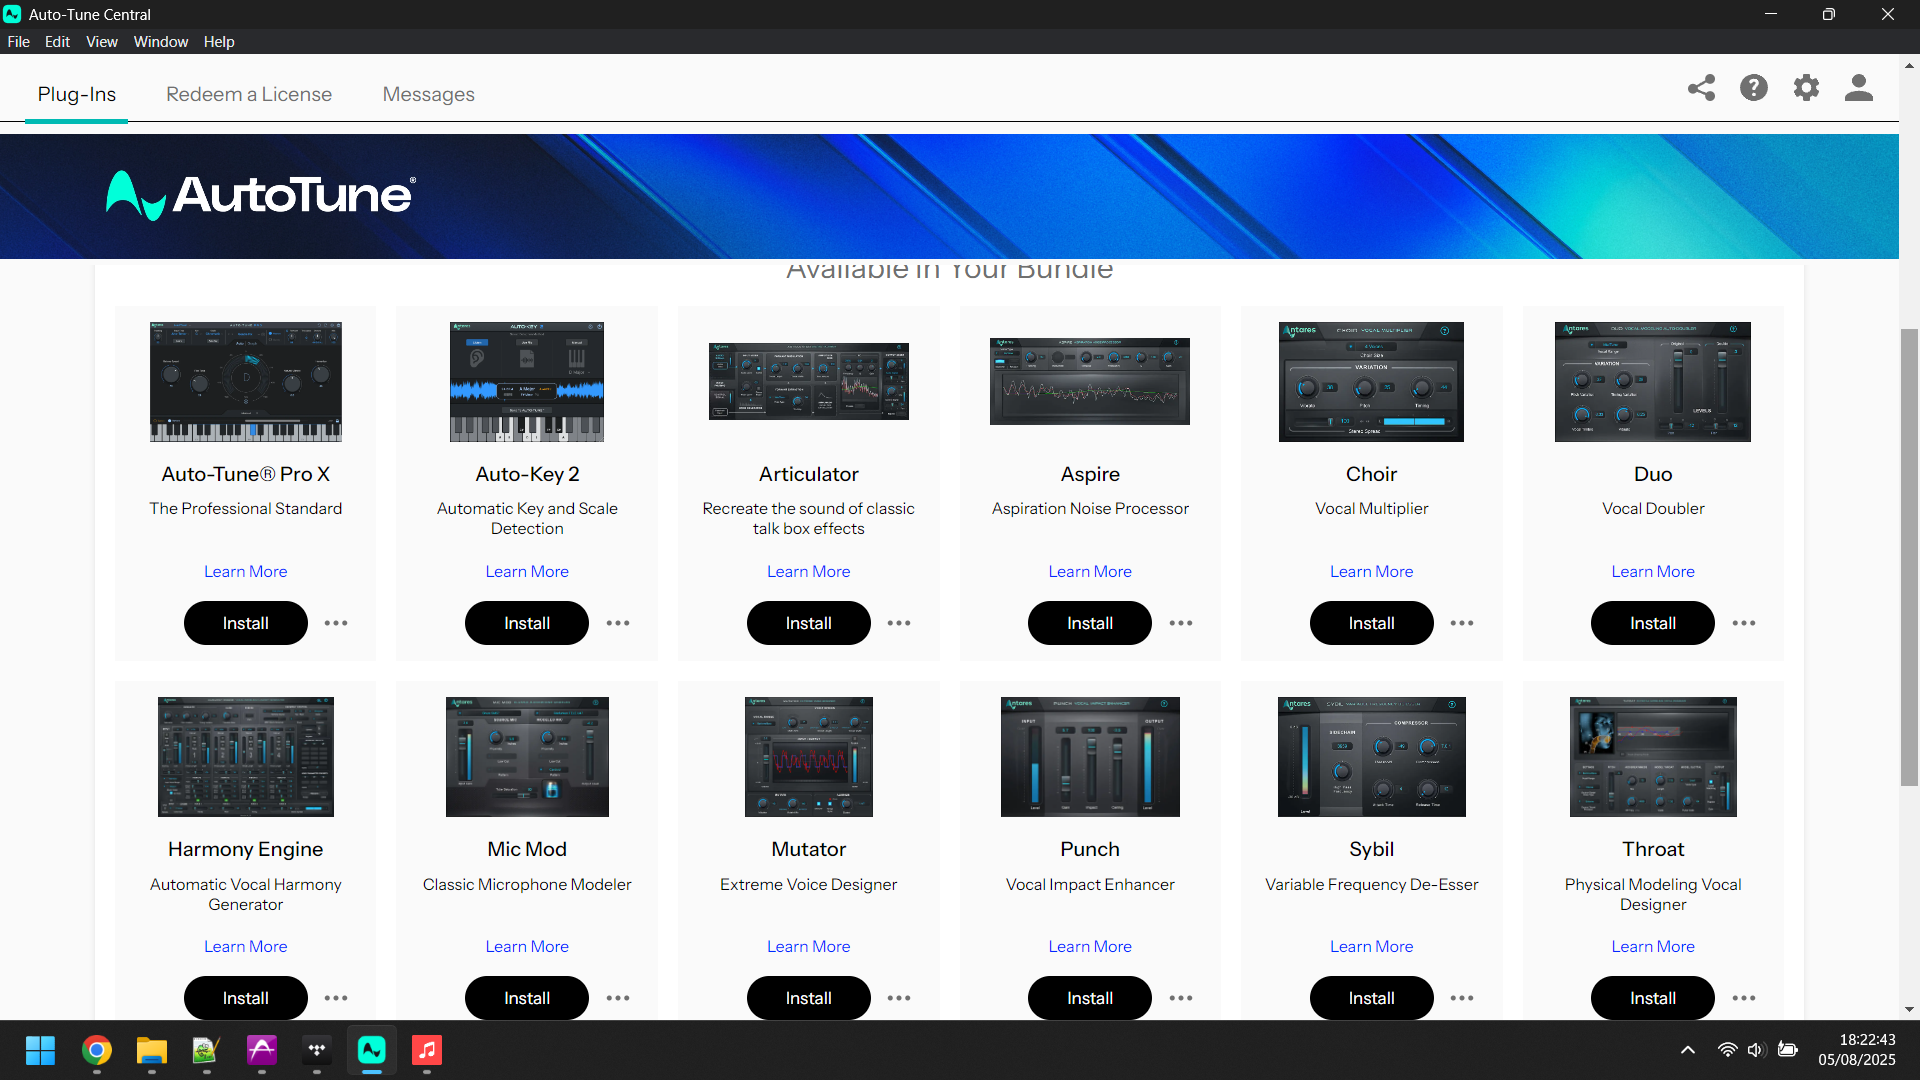
Task: Open more options for Choir
Action: (1462, 623)
